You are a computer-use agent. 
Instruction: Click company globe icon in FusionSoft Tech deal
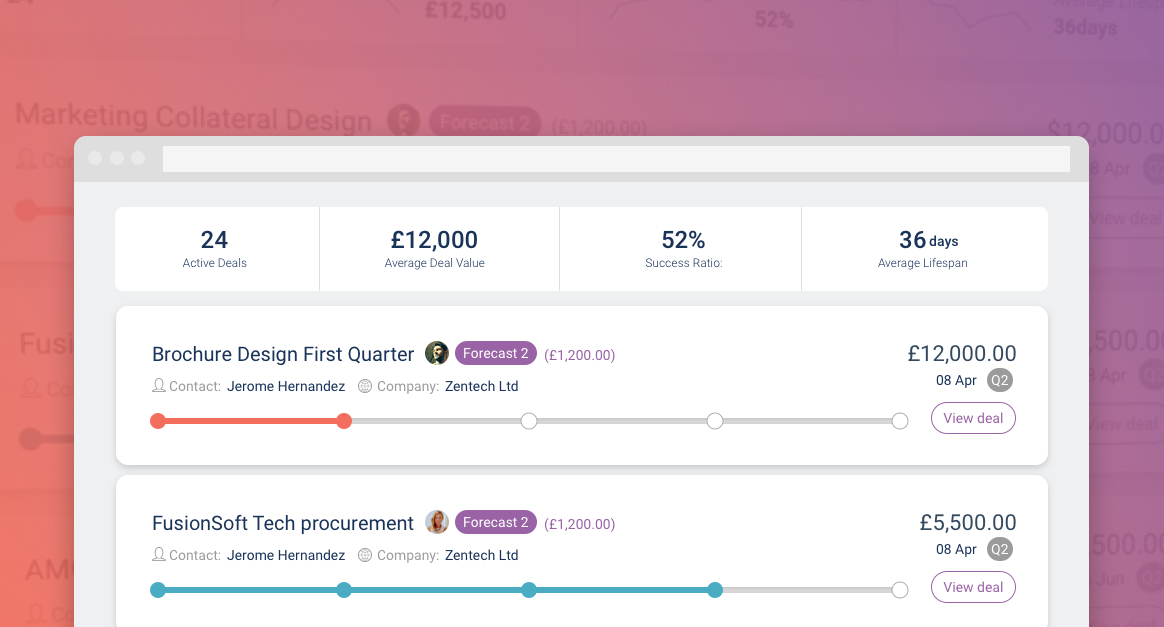(364, 555)
